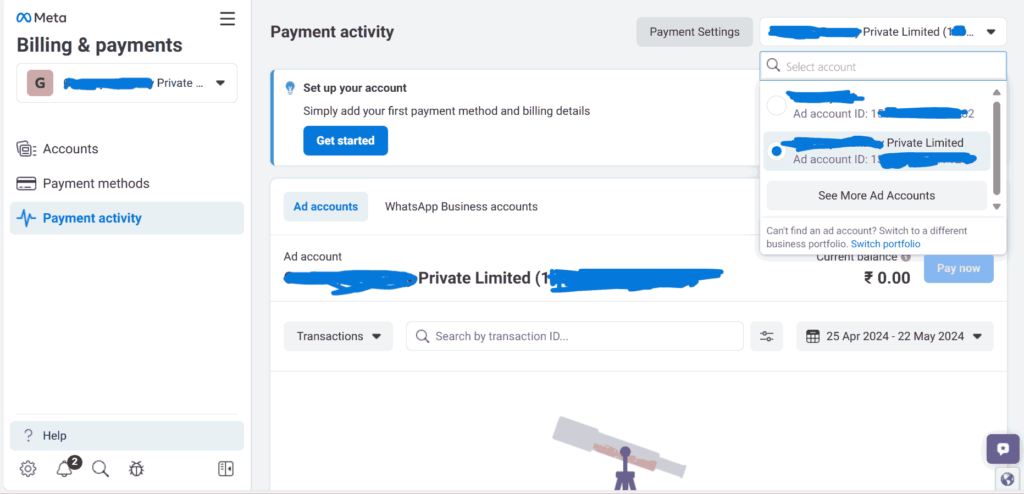Open Payment methods in sidebar
1024x494 pixels.
click(x=96, y=183)
